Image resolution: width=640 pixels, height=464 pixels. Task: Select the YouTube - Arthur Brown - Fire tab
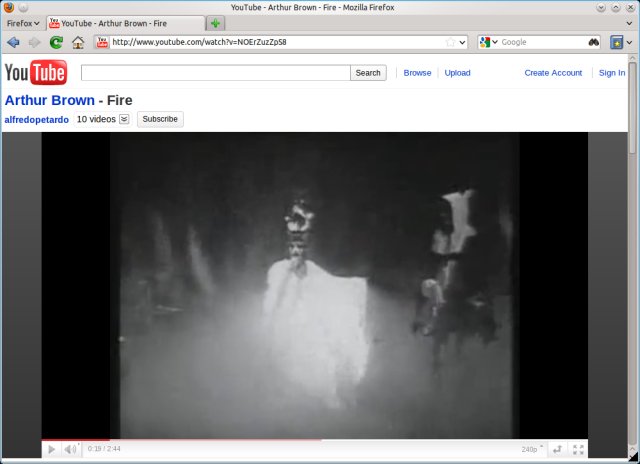pyautogui.click(x=126, y=23)
